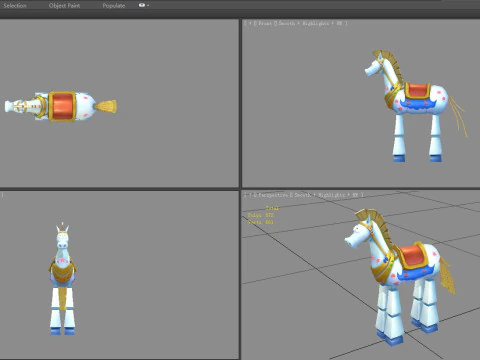The height and width of the screenshot is (360, 480).
Task: Open the Front viewport view name menu
Action: pos(265,23)
